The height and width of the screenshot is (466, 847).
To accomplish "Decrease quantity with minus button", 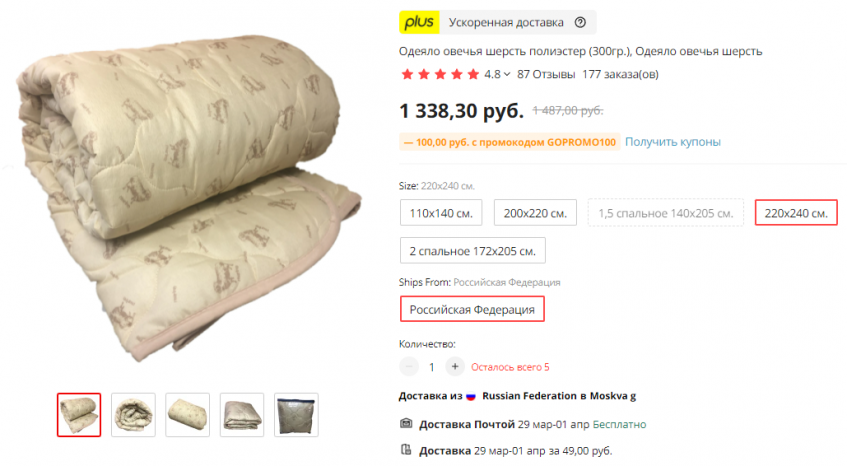I will 409,367.
